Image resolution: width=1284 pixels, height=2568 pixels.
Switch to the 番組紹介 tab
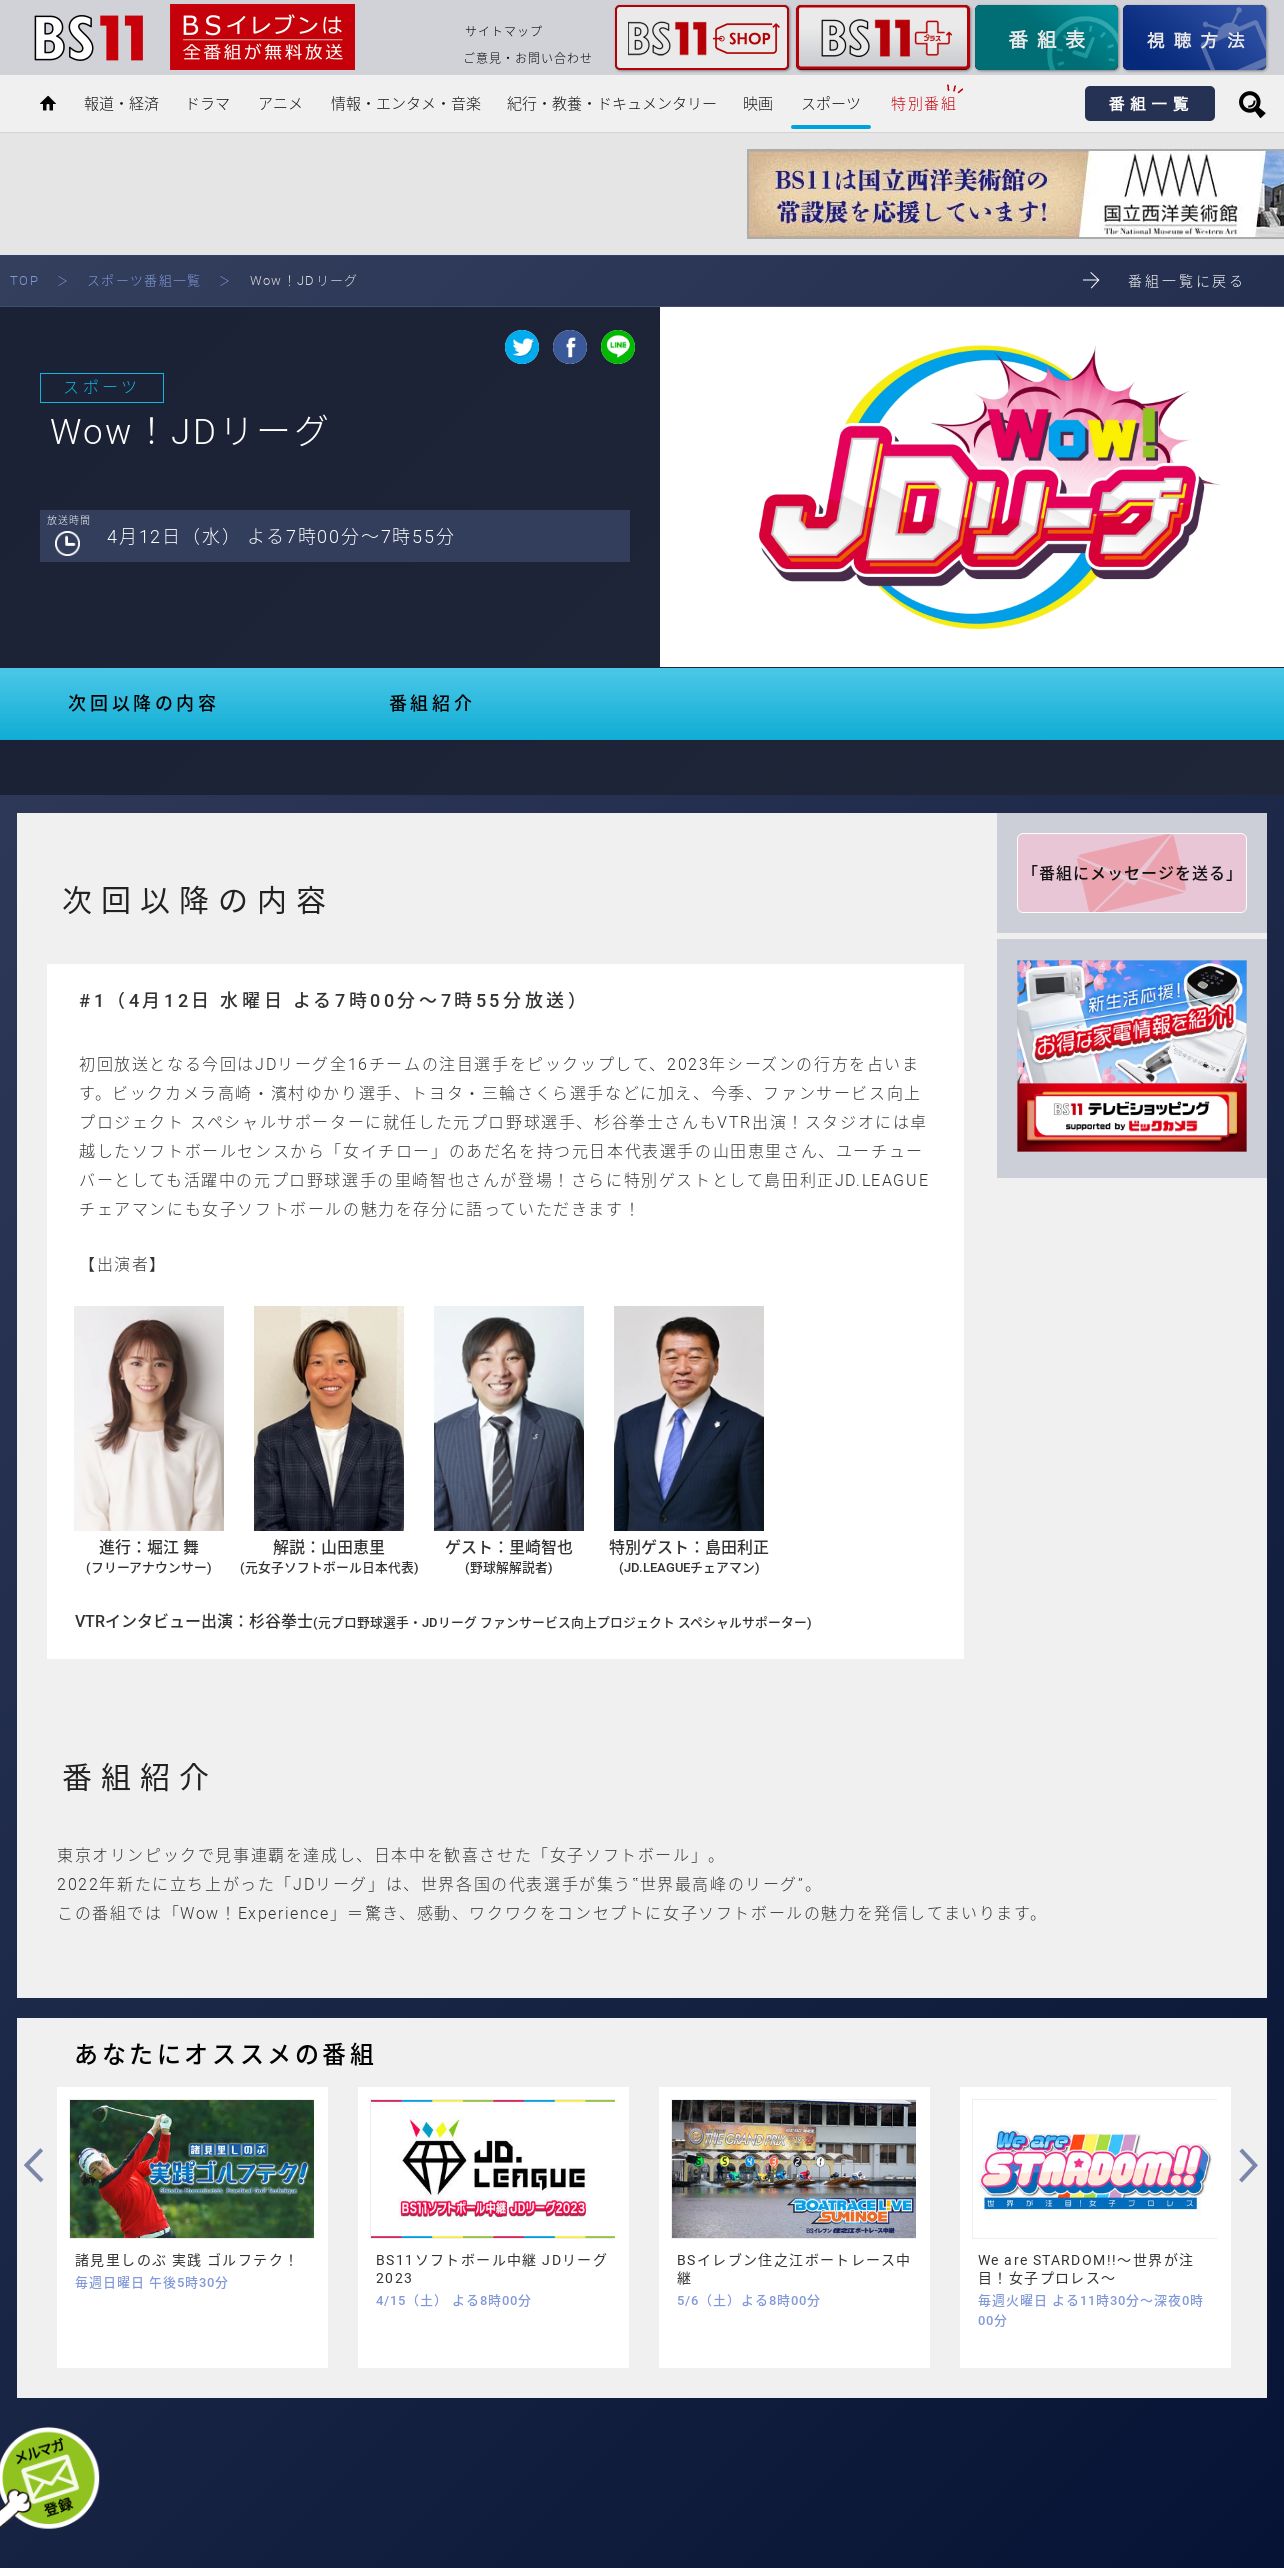[x=431, y=704]
